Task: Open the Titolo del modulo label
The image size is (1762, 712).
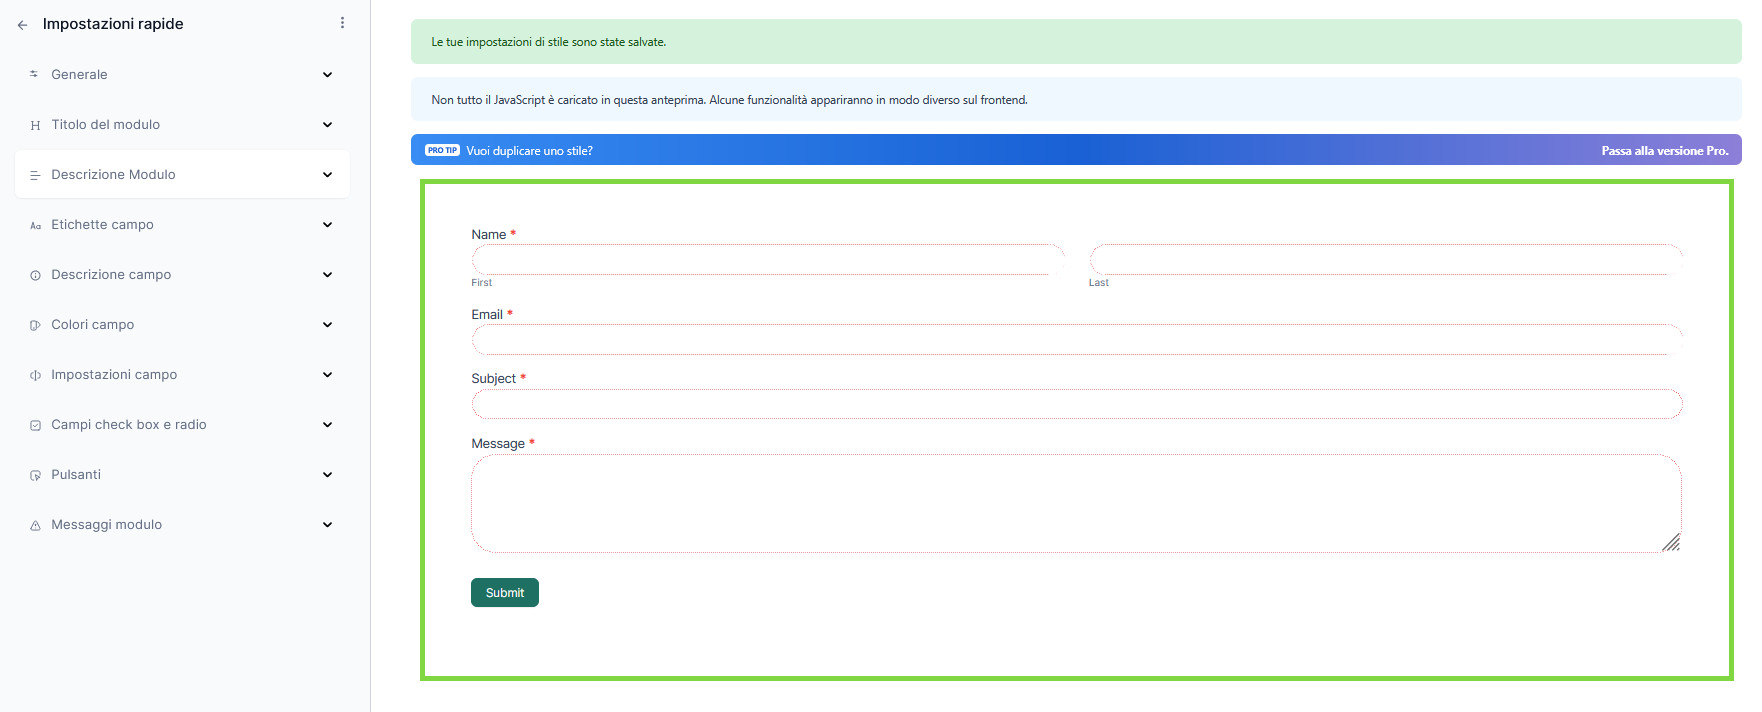Action: (x=105, y=124)
